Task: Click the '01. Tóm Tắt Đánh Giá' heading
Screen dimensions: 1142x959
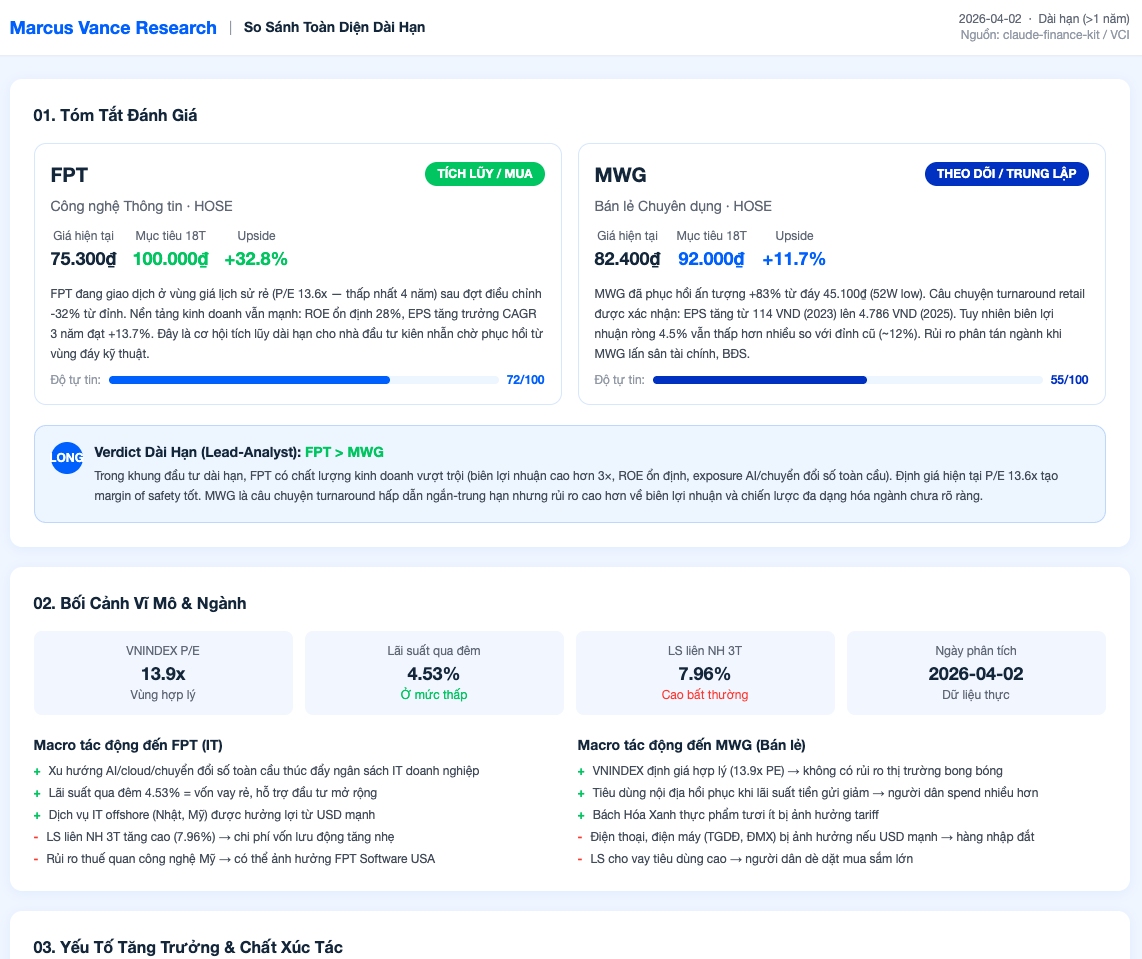Action: click(x=115, y=115)
